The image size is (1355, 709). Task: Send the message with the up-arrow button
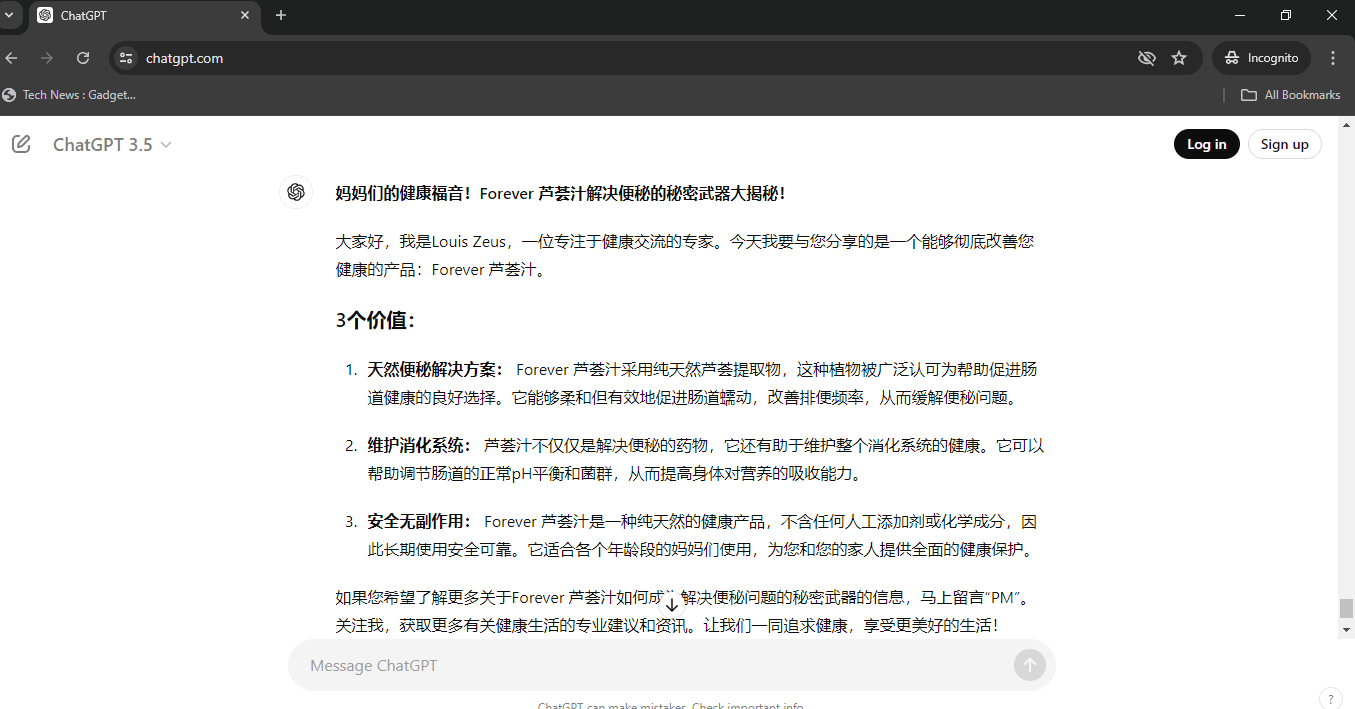(1029, 665)
